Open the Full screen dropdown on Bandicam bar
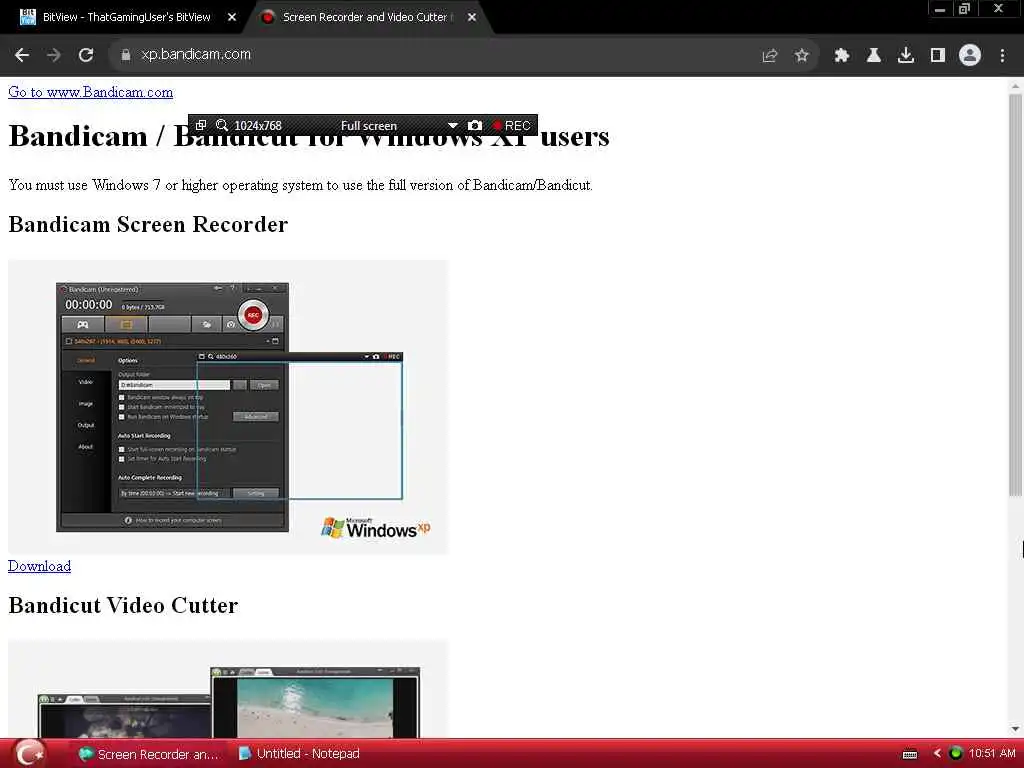The height and width of the screenshot is (768, 1024). (453, 125)
